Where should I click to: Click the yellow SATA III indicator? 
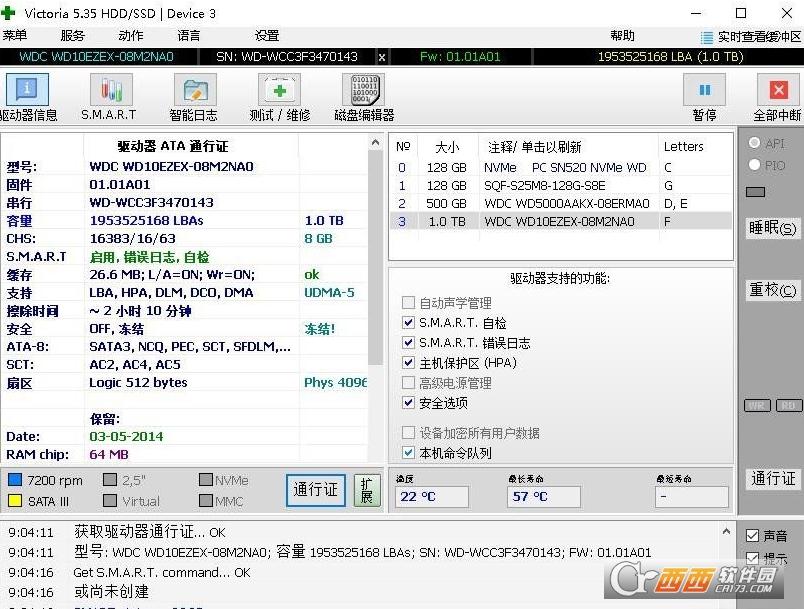point(15,501)
